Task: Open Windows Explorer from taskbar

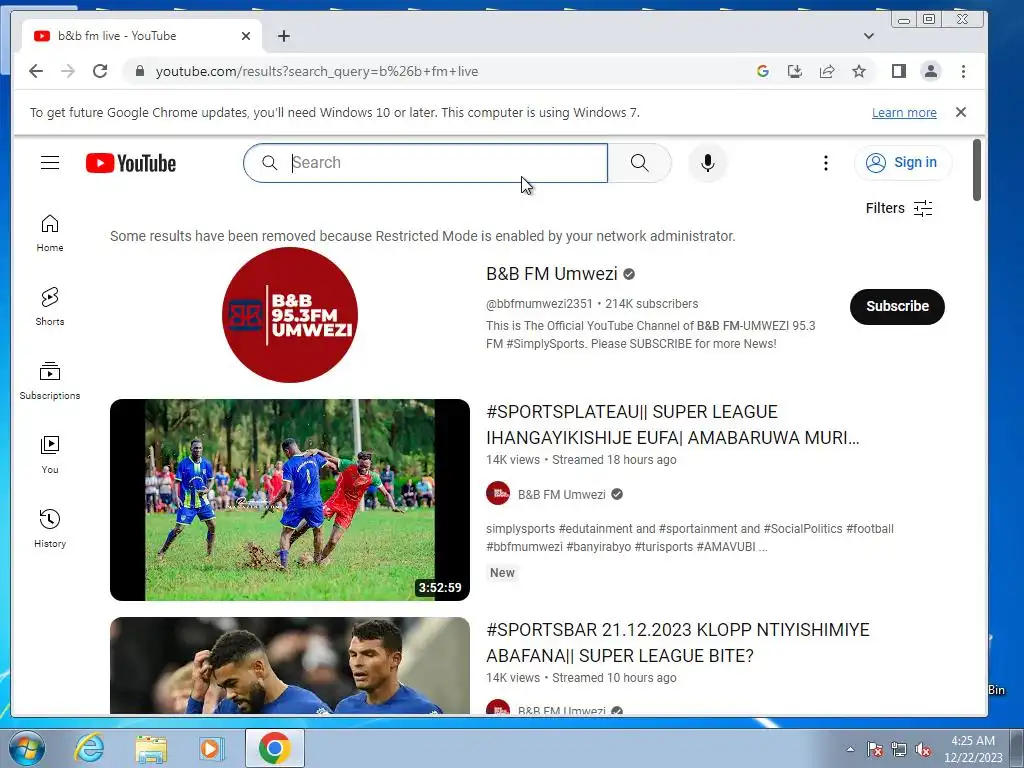Action: [151, 748]
